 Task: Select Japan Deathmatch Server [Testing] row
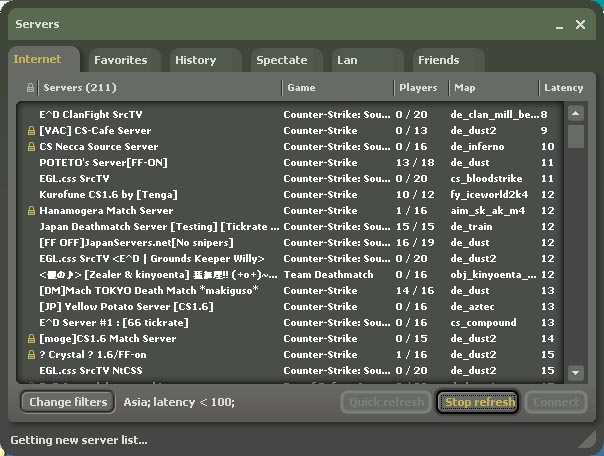tap(290, 227)
